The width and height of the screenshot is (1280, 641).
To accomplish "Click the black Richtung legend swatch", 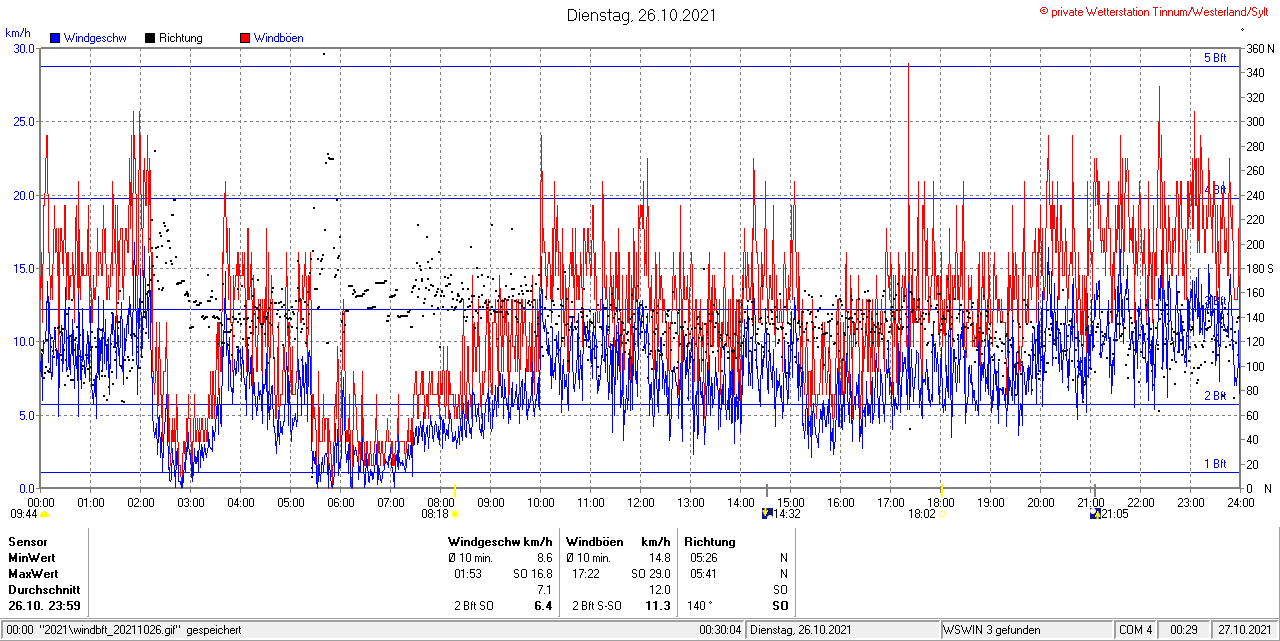I will 150,38.
